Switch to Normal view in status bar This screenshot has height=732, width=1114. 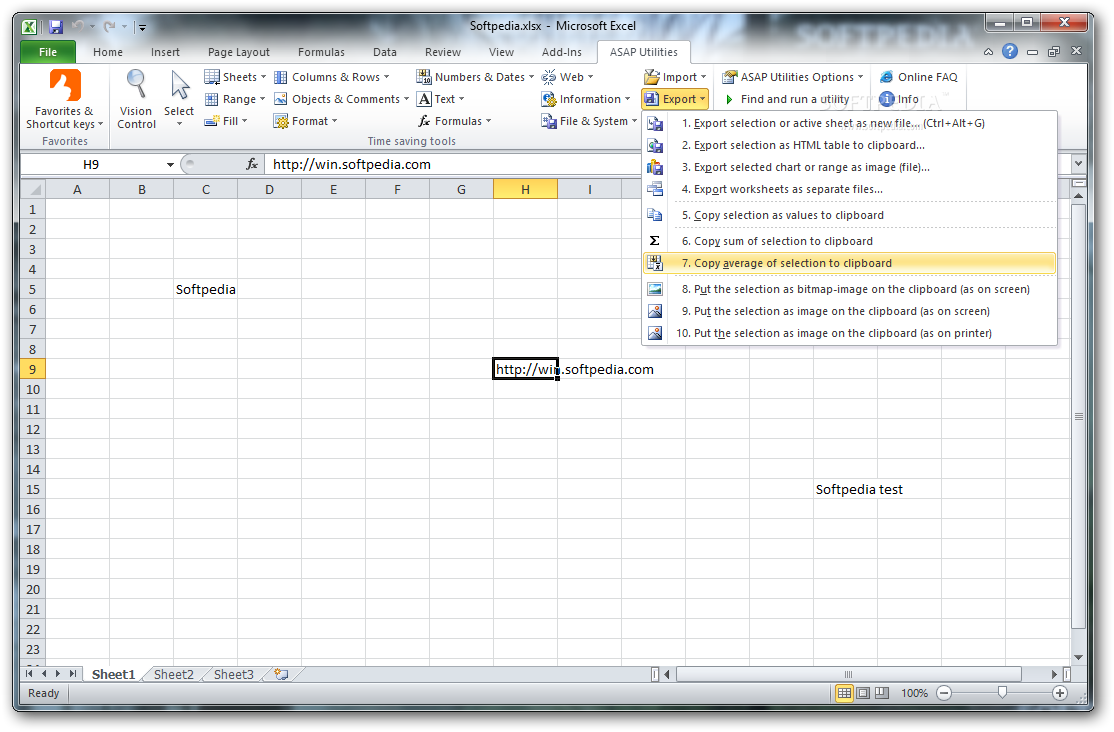(844, 693)
